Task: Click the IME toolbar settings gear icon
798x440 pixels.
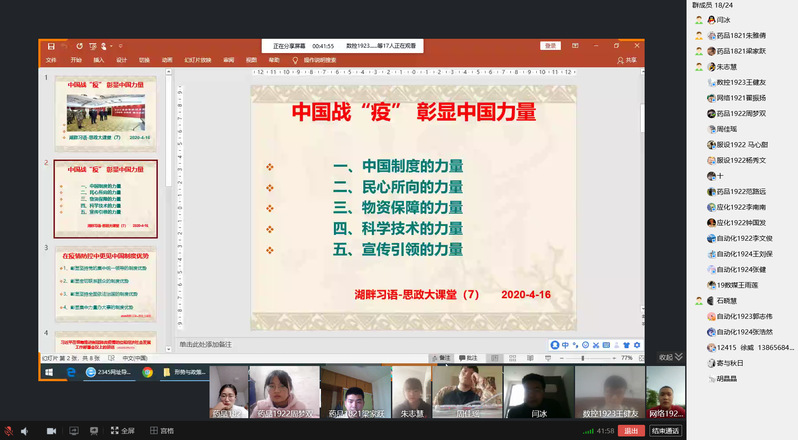Action: click(637, 345)
